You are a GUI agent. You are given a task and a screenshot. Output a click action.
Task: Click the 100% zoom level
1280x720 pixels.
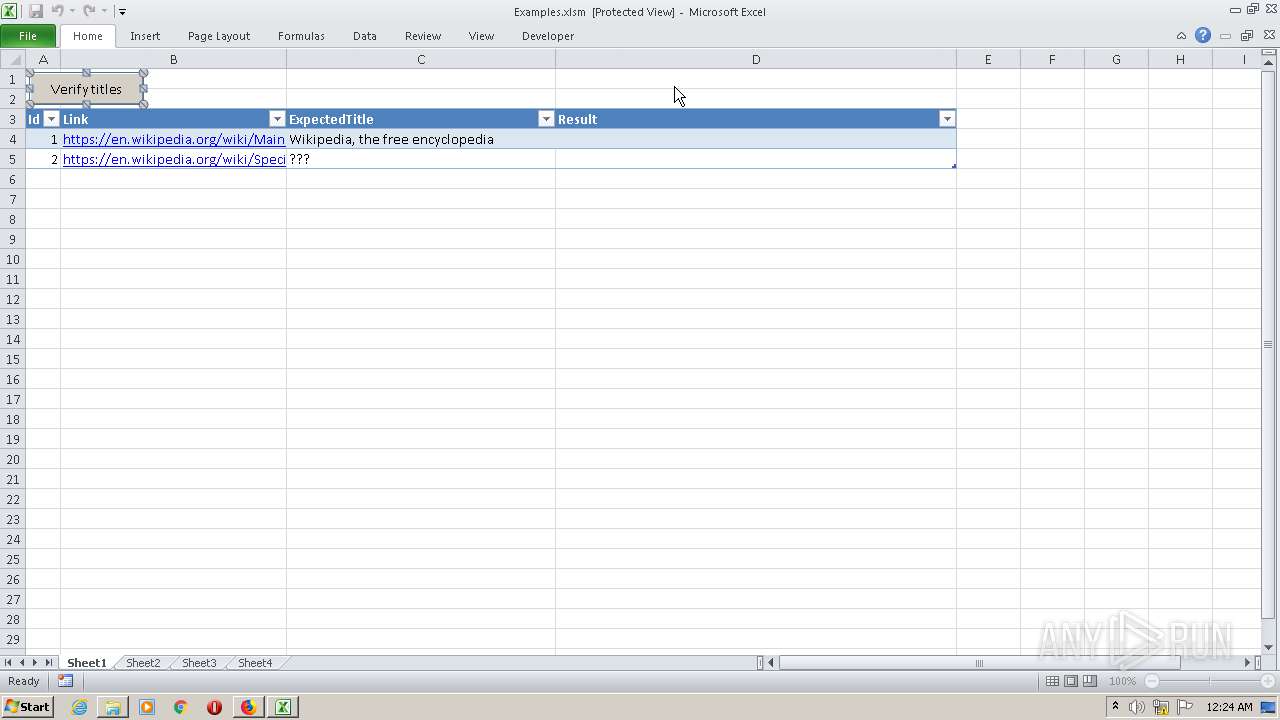click(x=1122, y=681)
